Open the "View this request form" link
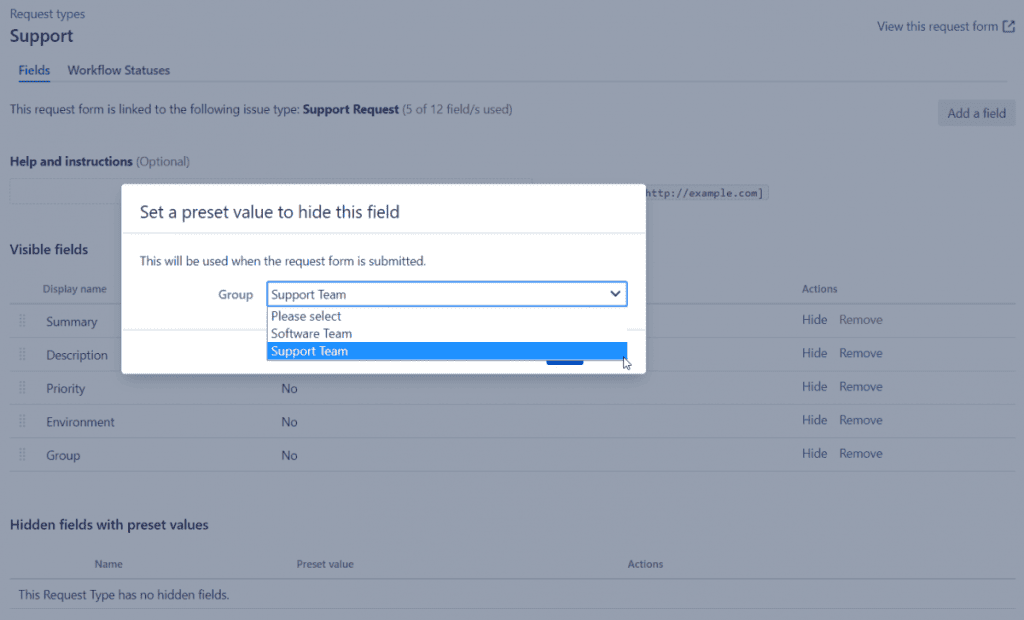This screenshot has height=620, width=1024. (937, 27)
